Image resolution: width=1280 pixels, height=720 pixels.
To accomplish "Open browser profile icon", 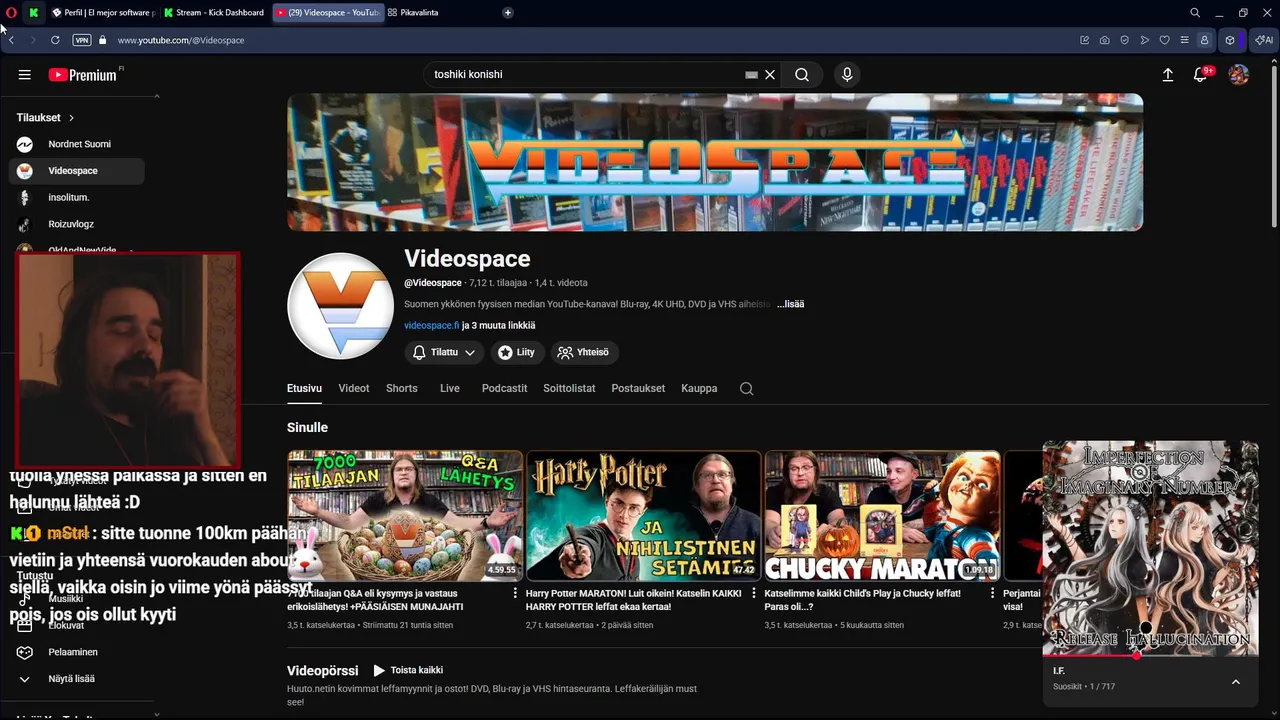I will click(x=1204, y=40).
